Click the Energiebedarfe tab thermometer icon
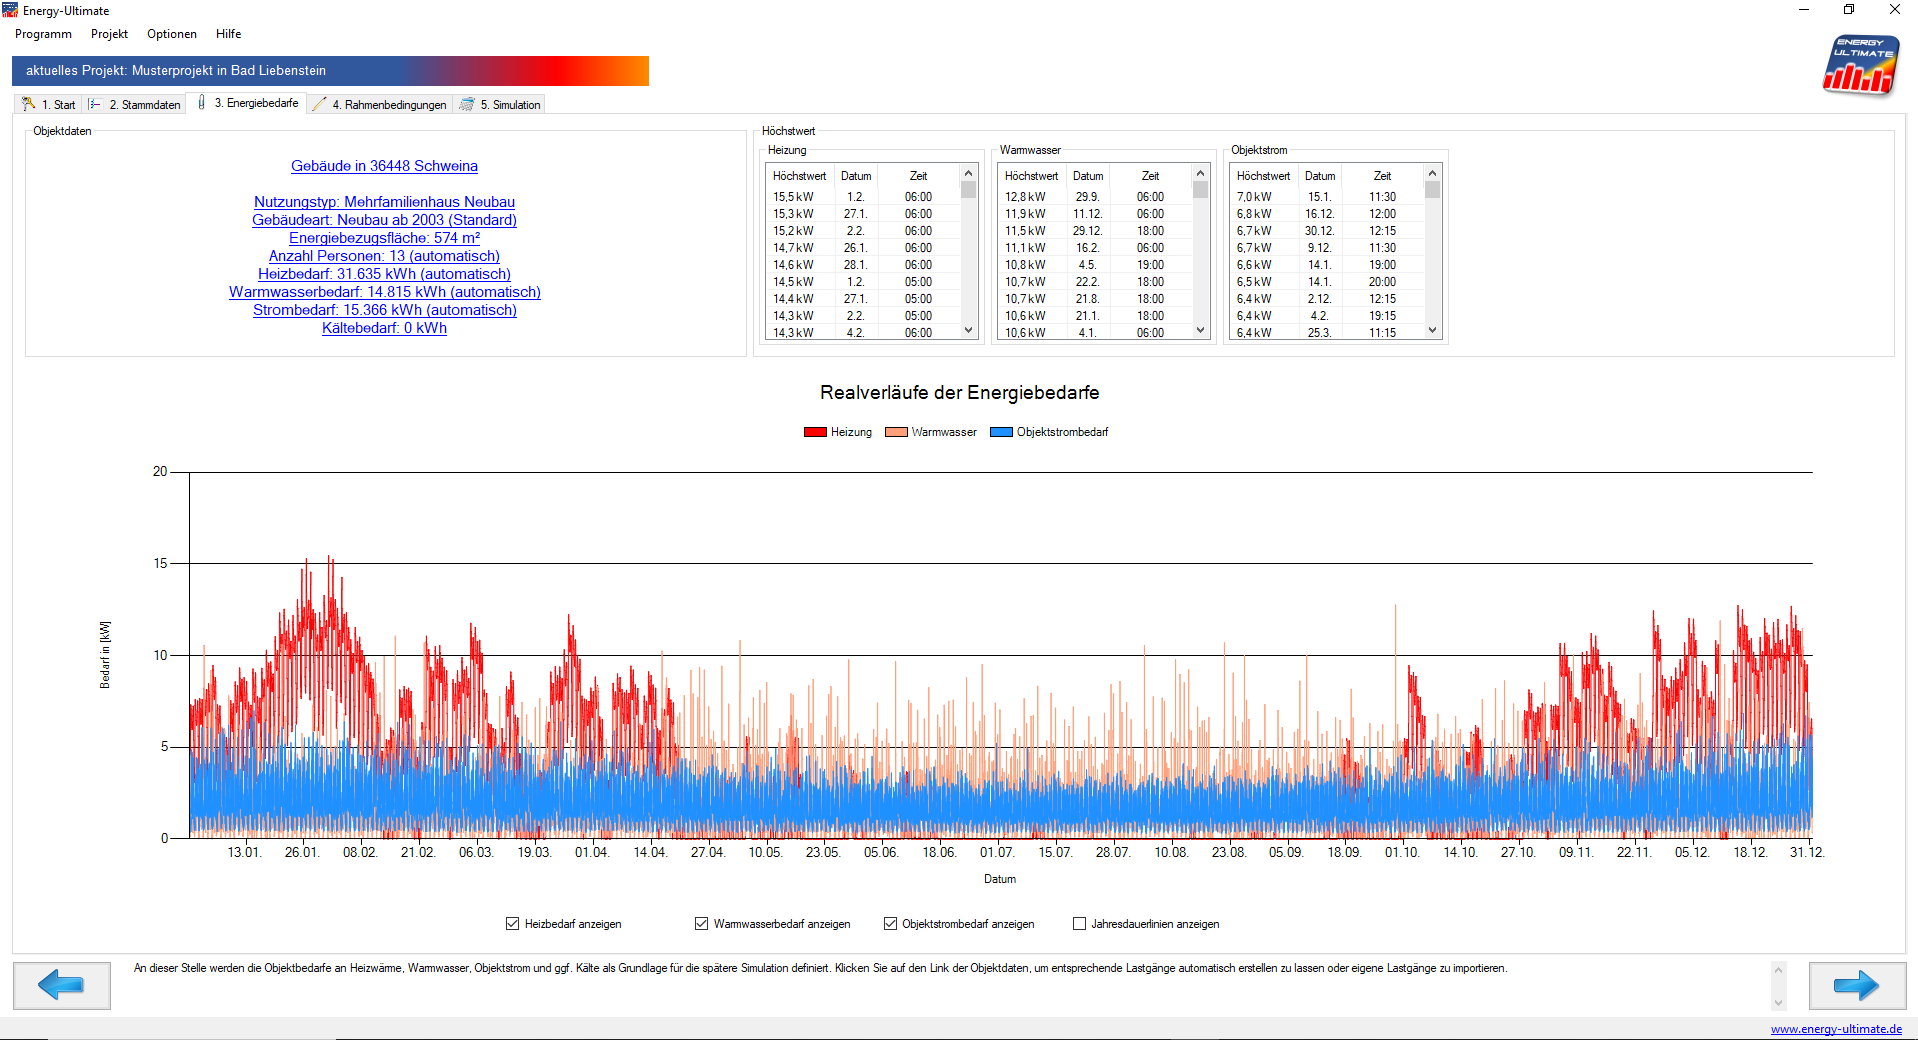This screenshot has height=1040, width=1918. 202,102
